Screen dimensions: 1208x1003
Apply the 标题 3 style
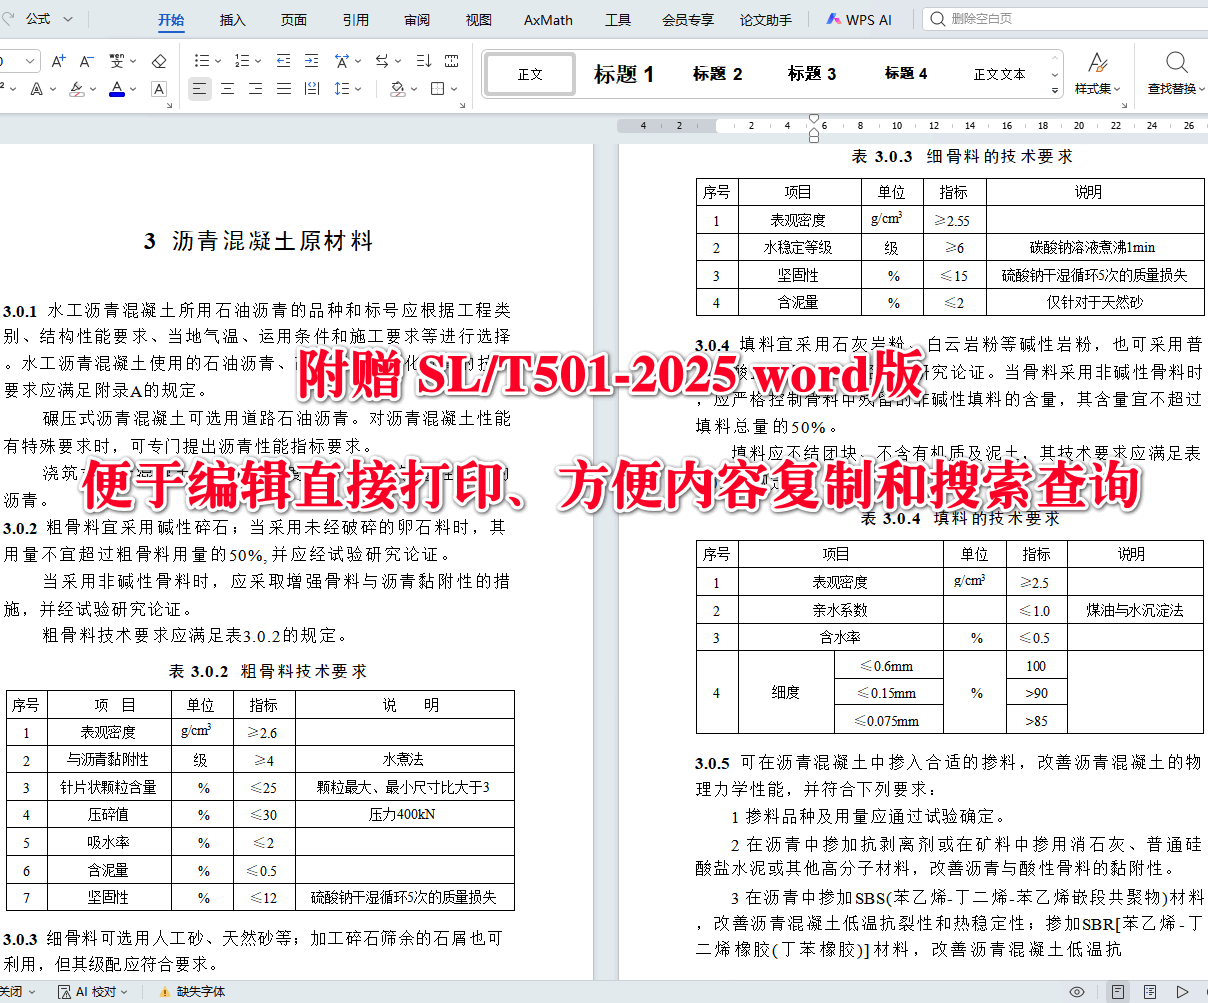pyautogui.click(x=812, y=74)
